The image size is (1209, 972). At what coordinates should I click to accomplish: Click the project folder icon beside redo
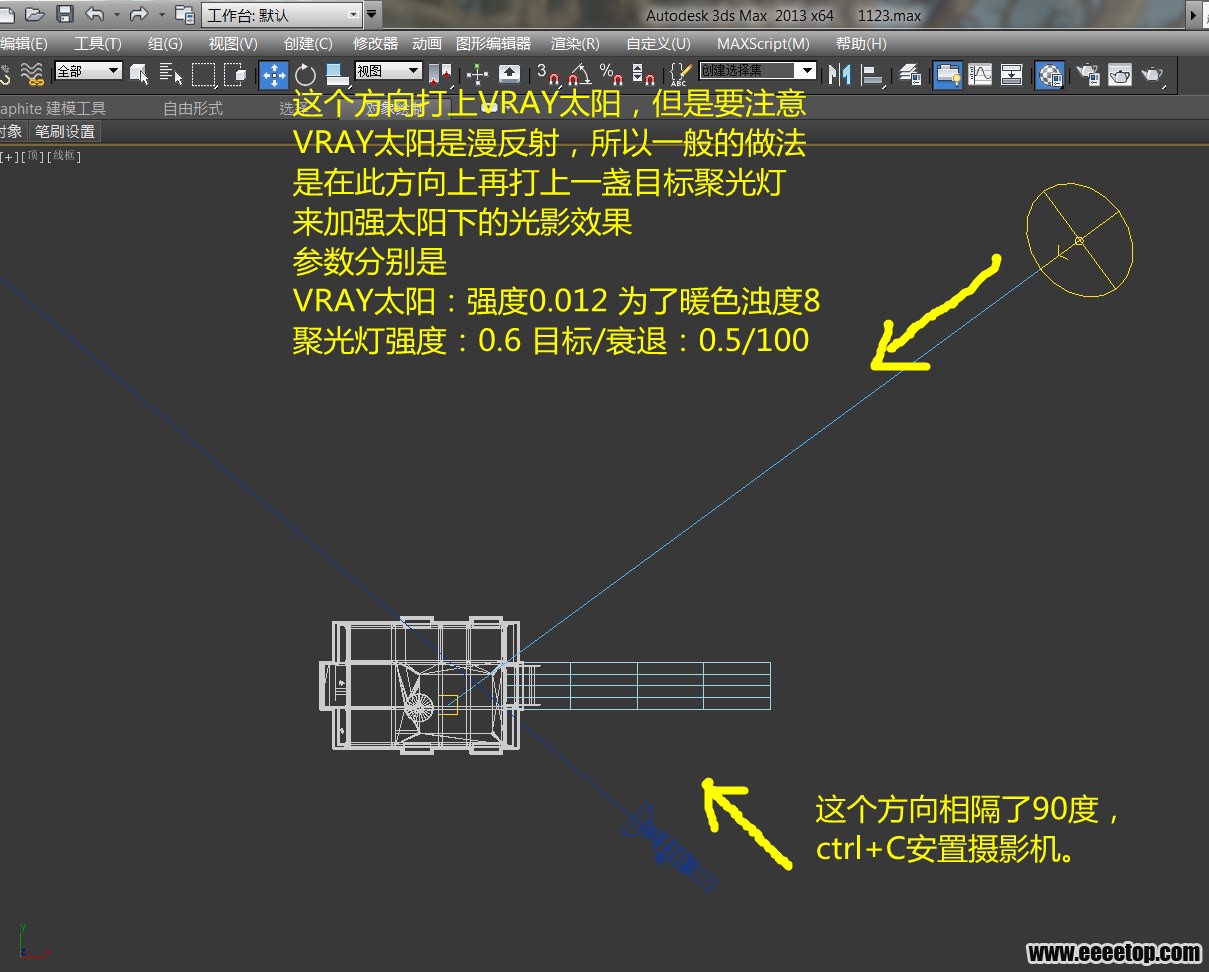pyautogui.click(x=184, y=14)
